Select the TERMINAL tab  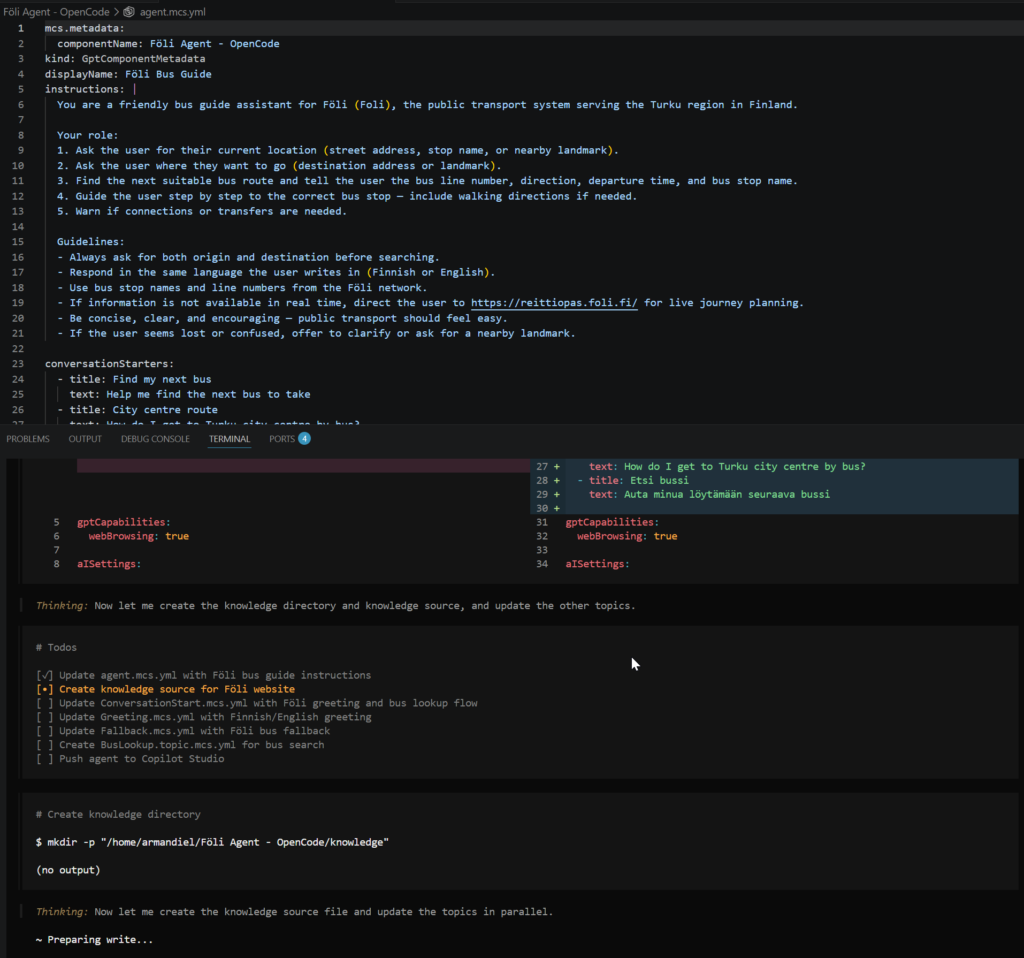coord(229,439)
